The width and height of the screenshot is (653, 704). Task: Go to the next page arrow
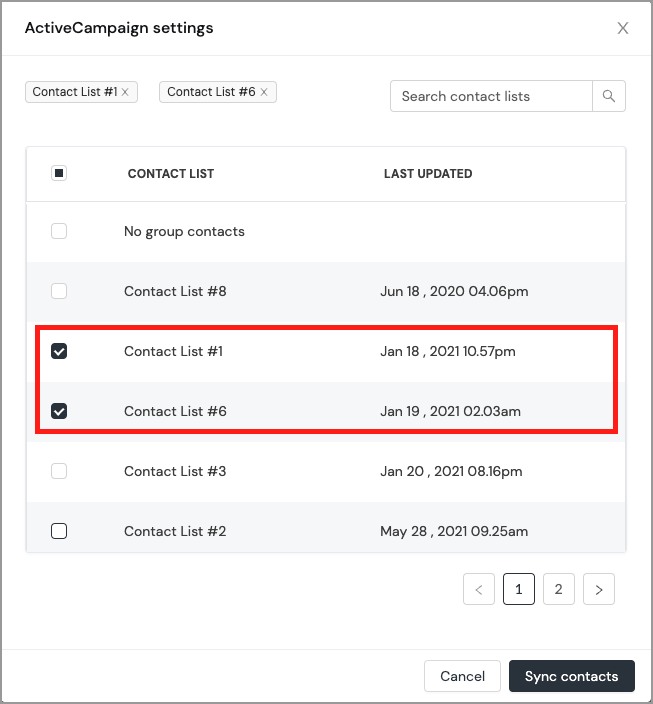(599, 589)
